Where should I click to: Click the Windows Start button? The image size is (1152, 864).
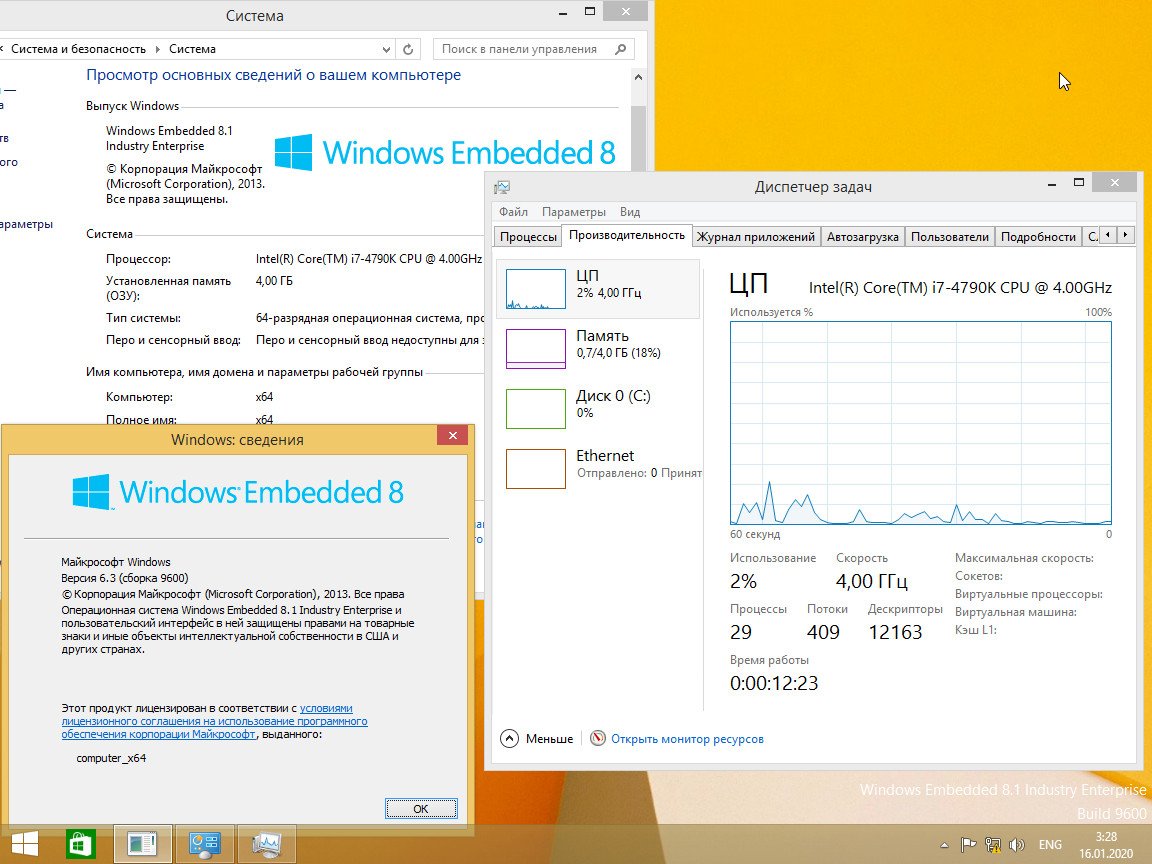25,844
